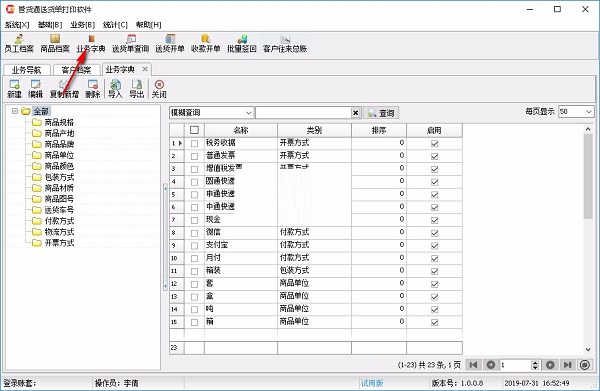Open the 统计[C] menu
The image size is (600, 391).
[x=115, y=25]
